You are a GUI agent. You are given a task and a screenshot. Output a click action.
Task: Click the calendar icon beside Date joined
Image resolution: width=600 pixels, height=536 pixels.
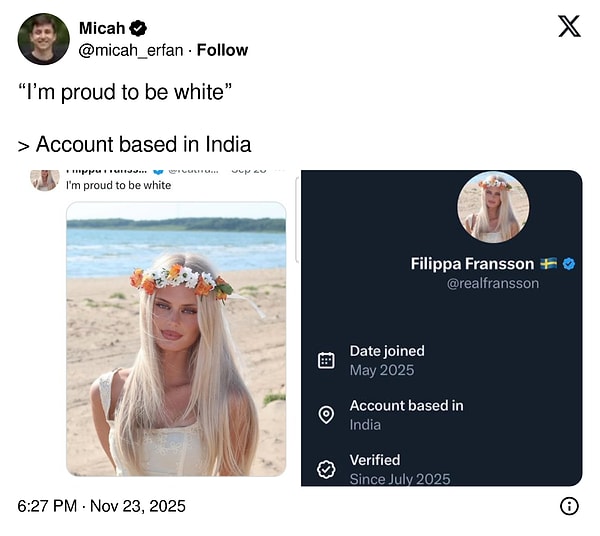pyautogui.click(x=326, y=361)
